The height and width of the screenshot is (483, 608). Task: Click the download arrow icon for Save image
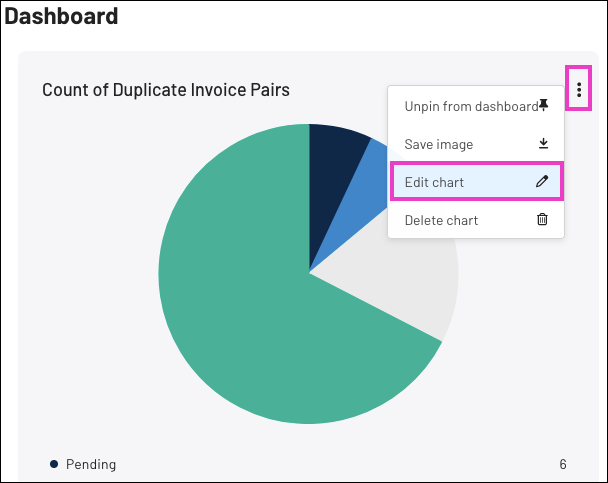point(543,143)
